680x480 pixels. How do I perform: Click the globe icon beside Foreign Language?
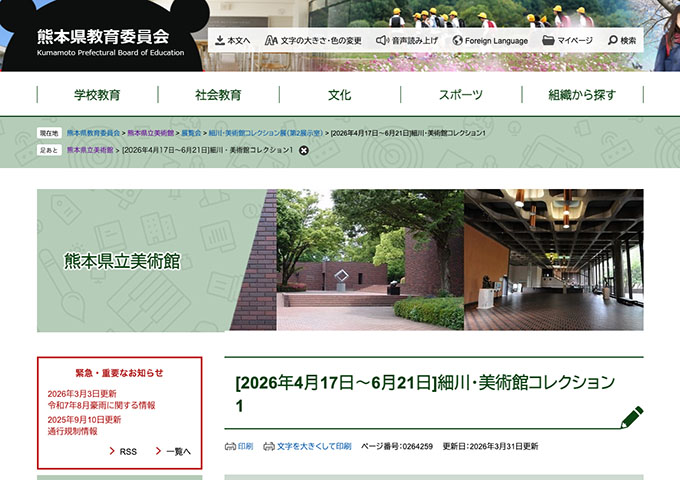coord(458,40)
